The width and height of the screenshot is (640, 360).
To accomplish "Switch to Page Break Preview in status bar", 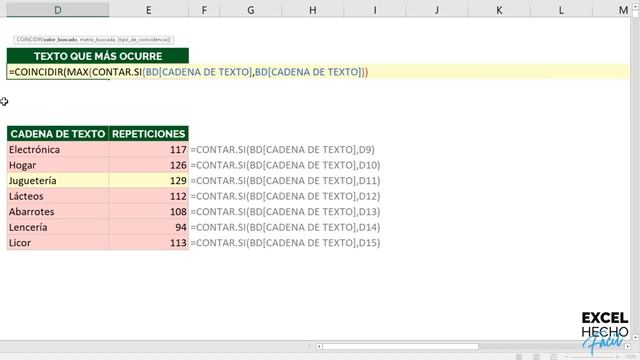I will tap(553, 357).
